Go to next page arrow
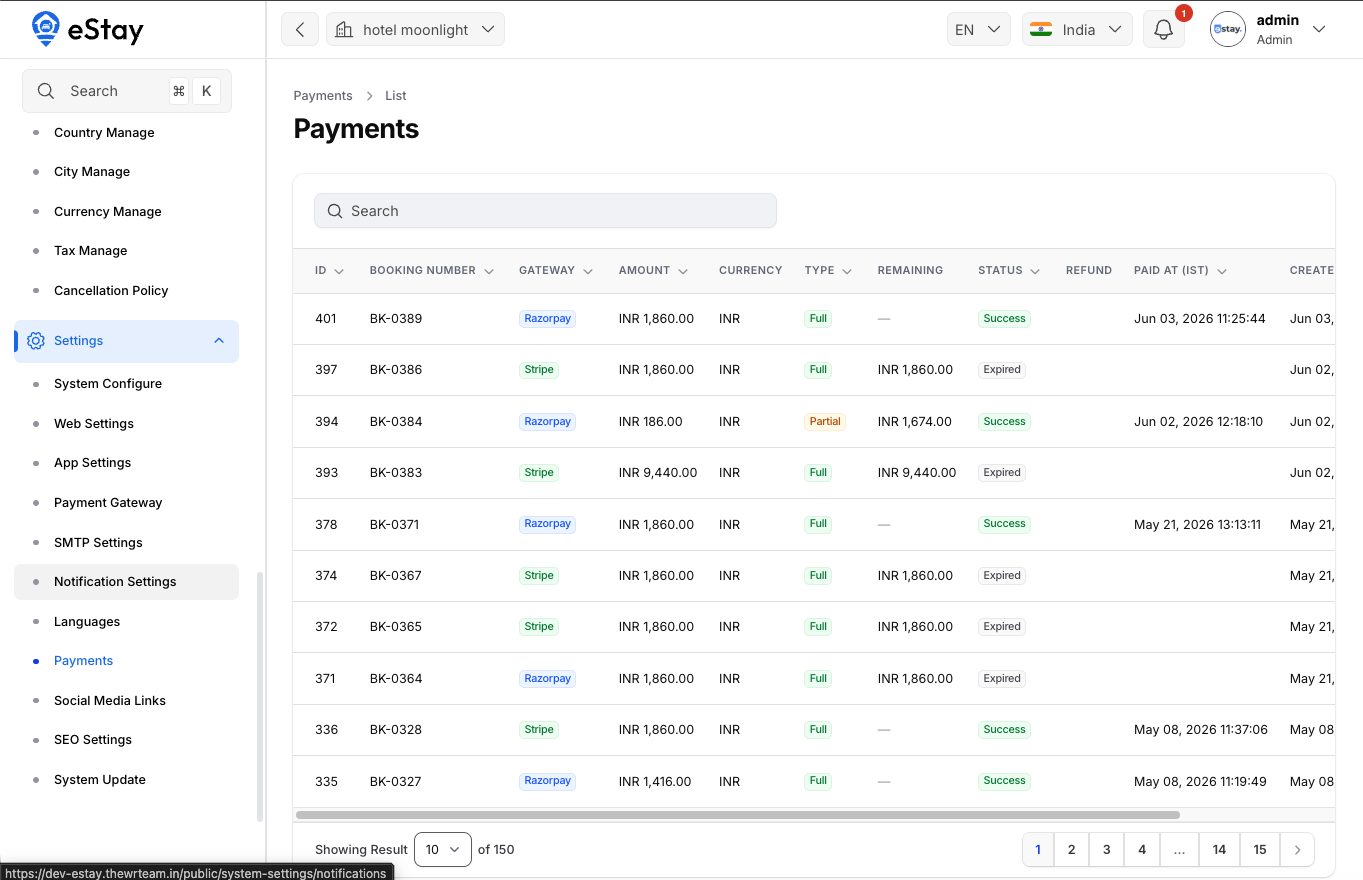 pyautogui.click(x=1297, y=850)
